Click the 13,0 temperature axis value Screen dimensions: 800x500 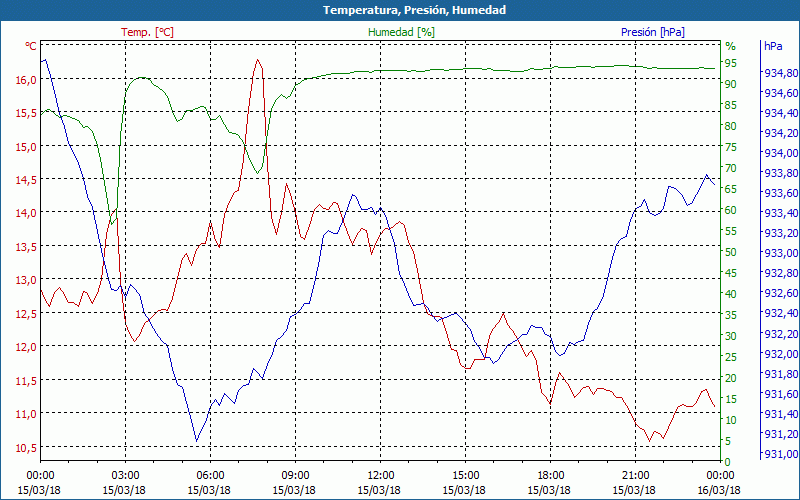click(27, 280)
